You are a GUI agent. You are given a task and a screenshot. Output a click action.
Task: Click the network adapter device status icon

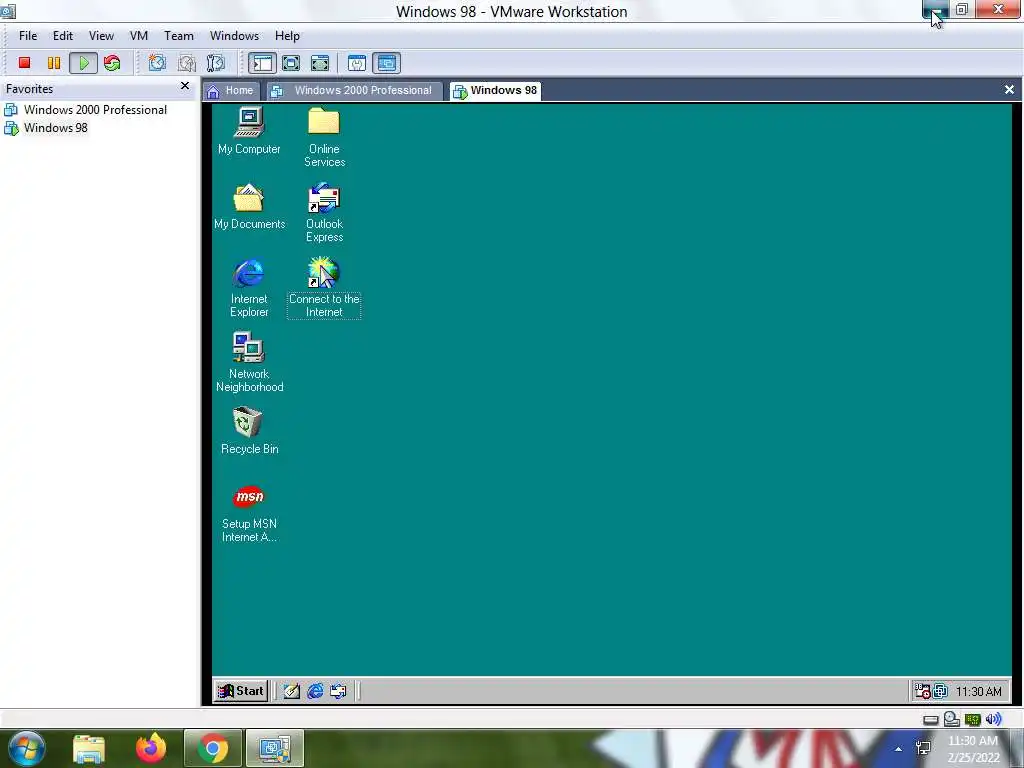pyautogui.click(x=972, y=720)
